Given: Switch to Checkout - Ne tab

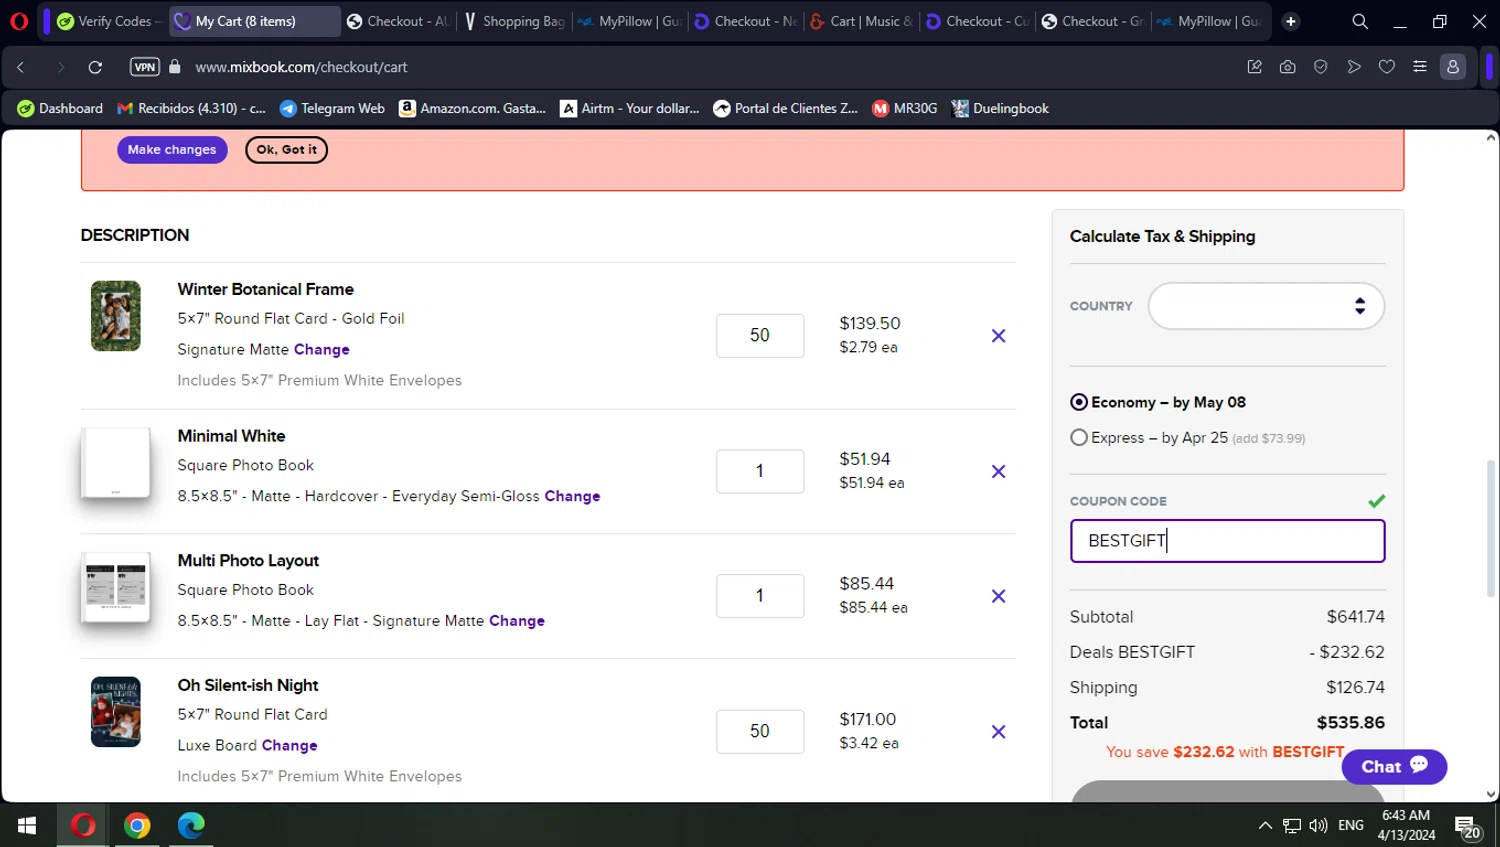Looking at the screenshot, I should pyautogui.click(x=745, y=21).
